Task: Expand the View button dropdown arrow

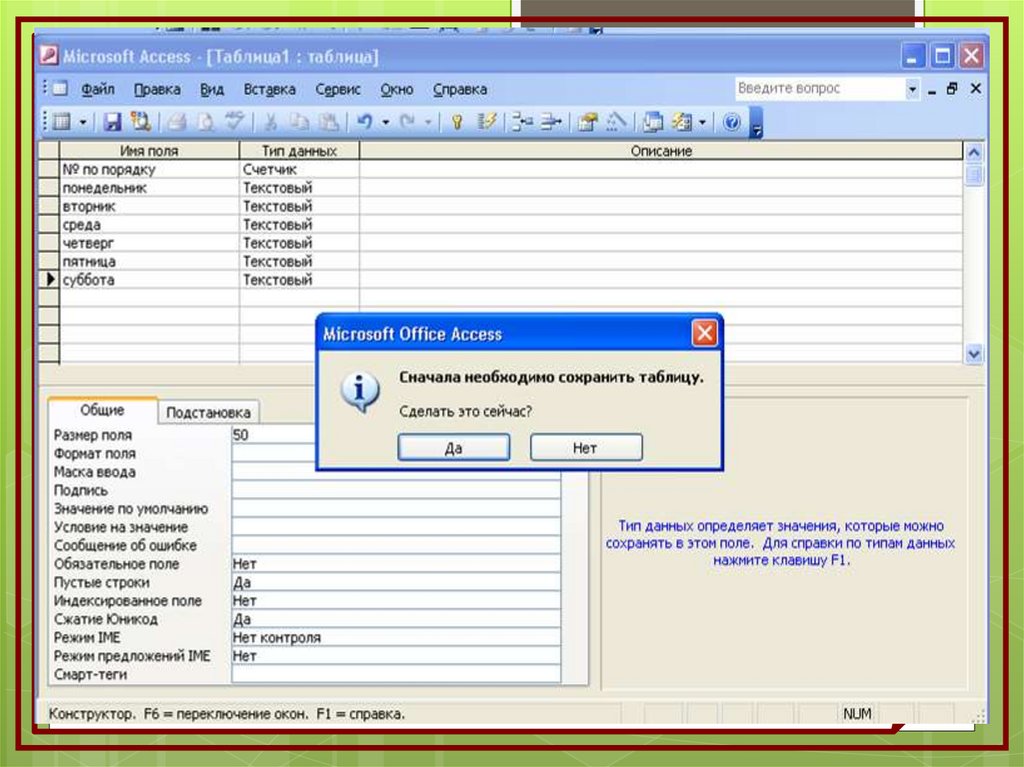Action: 83,122
